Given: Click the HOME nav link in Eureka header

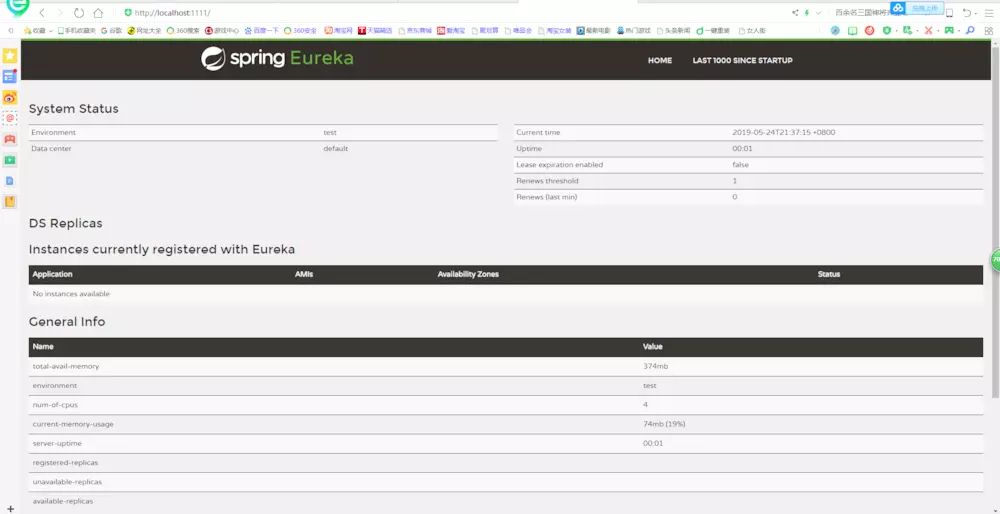Looking at the screenshot, I should pos(659,61).
